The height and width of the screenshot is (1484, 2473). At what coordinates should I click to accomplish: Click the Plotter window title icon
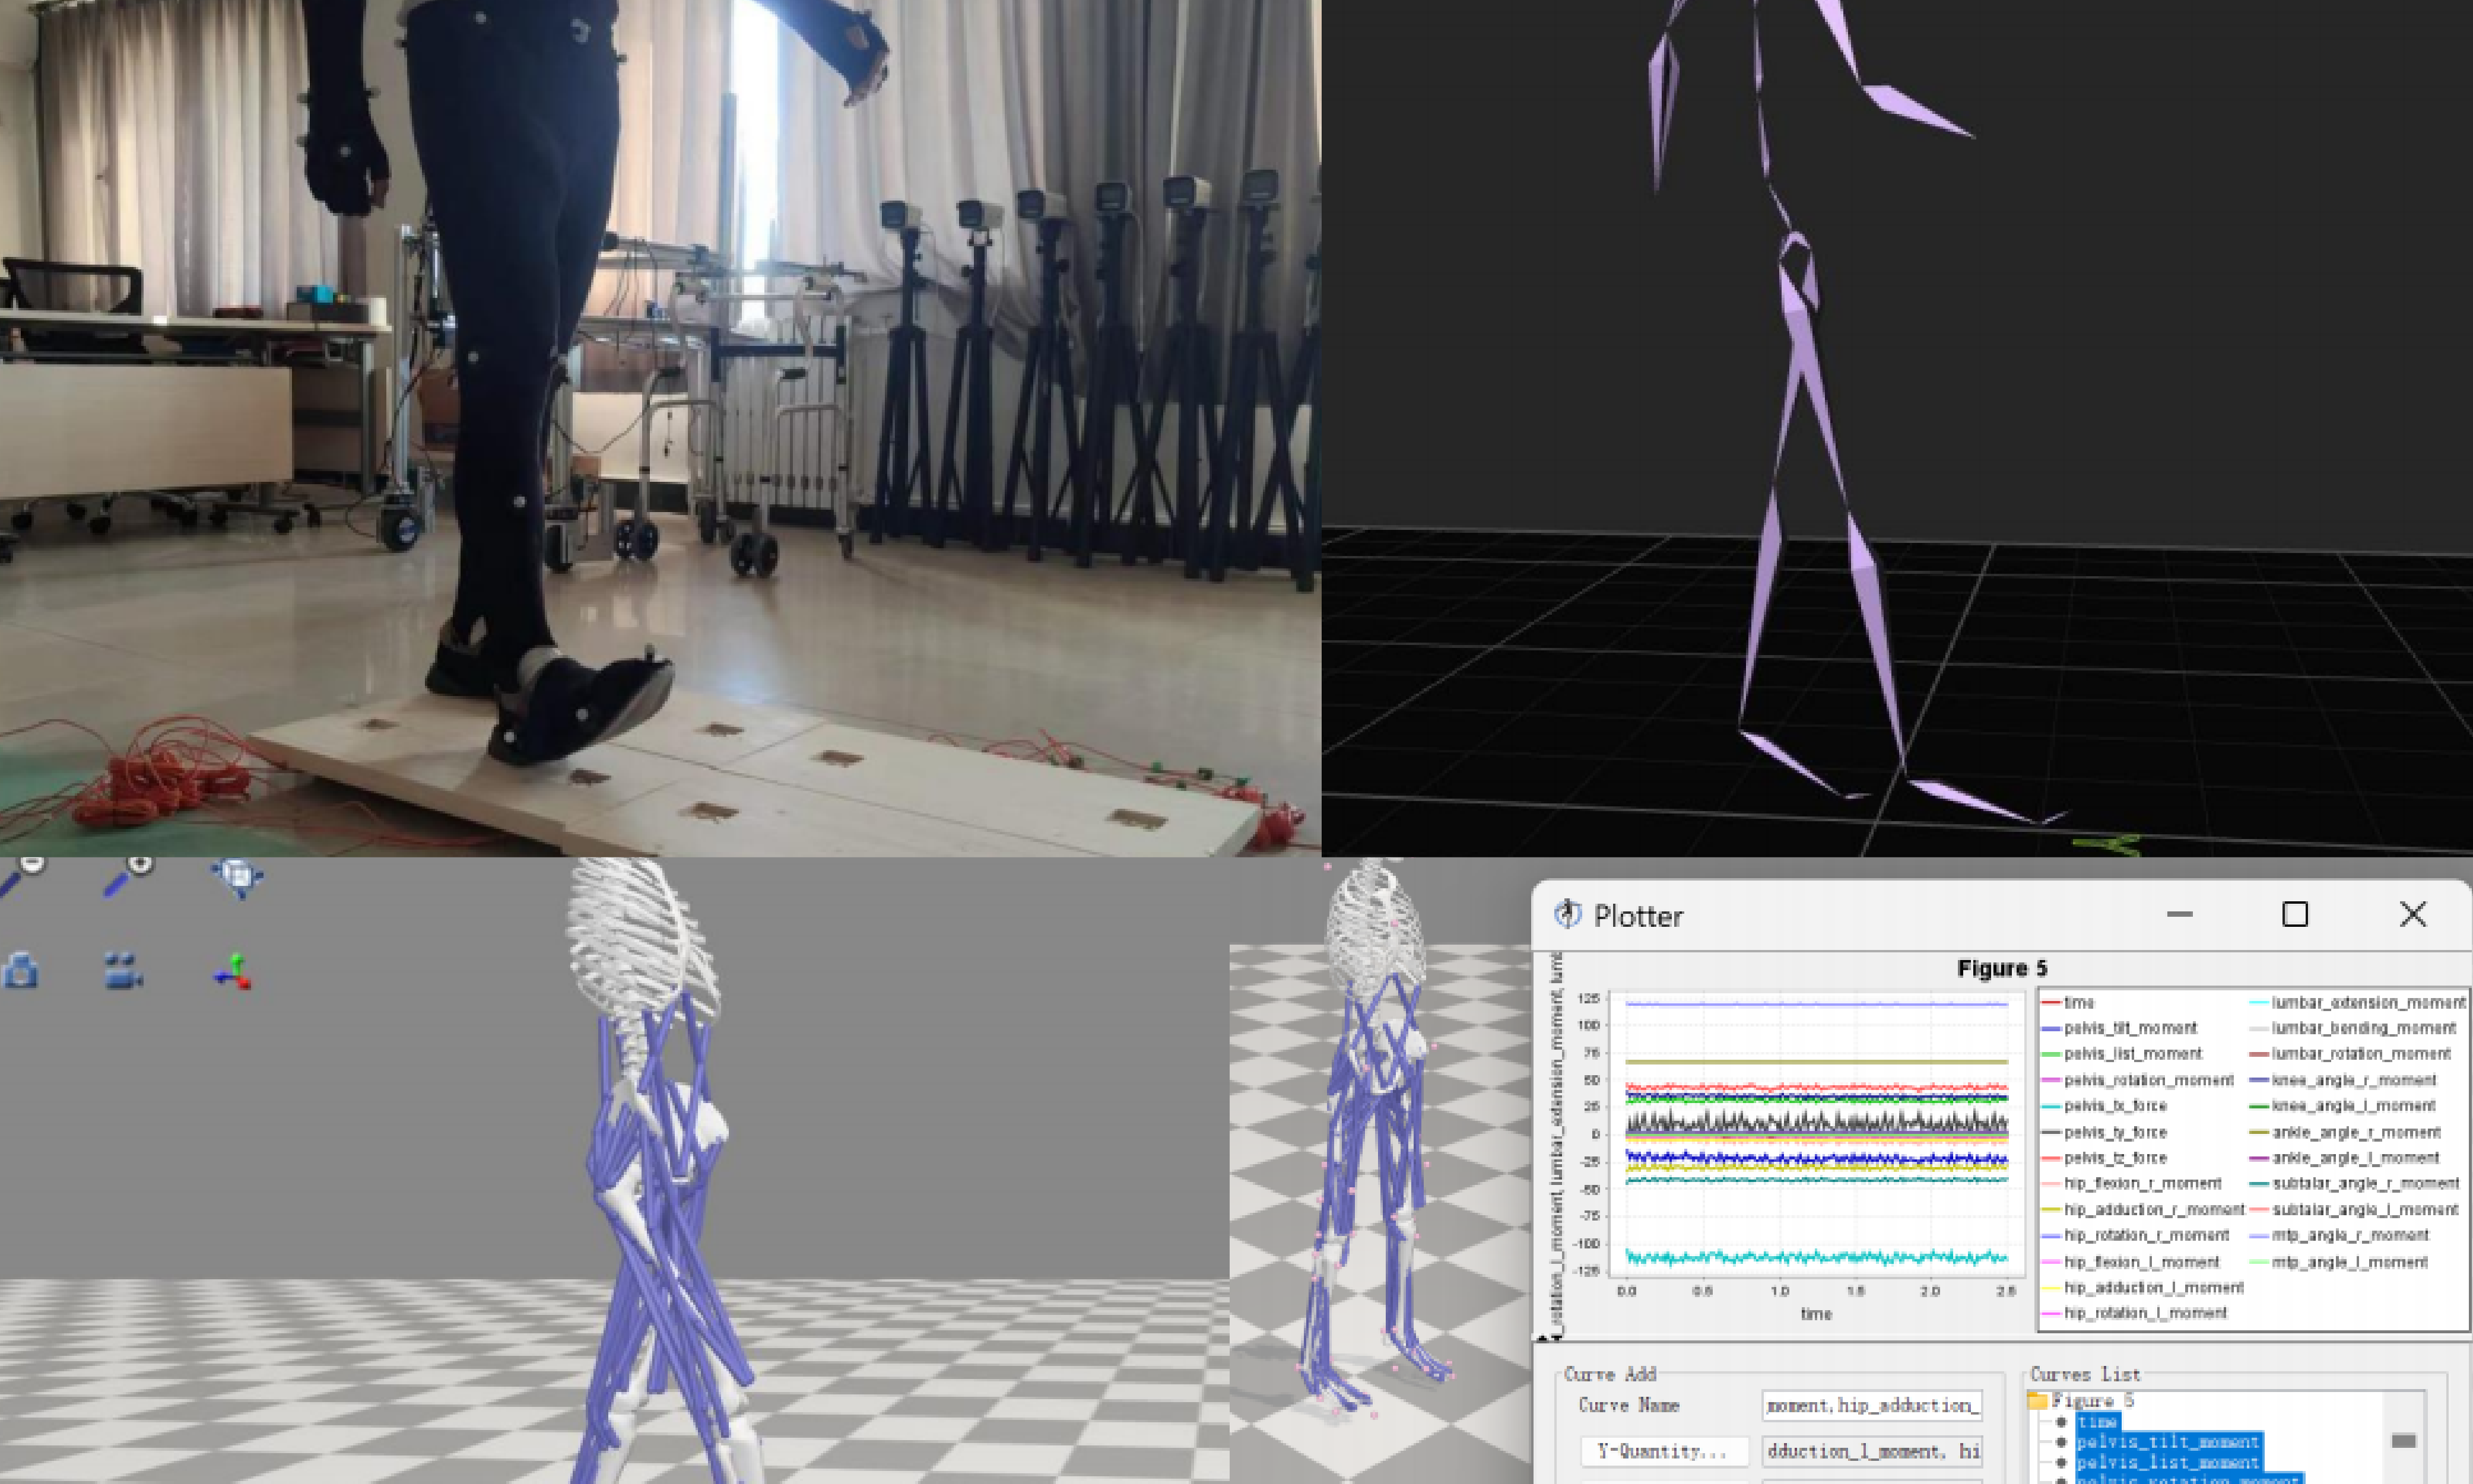[1568, 915]
